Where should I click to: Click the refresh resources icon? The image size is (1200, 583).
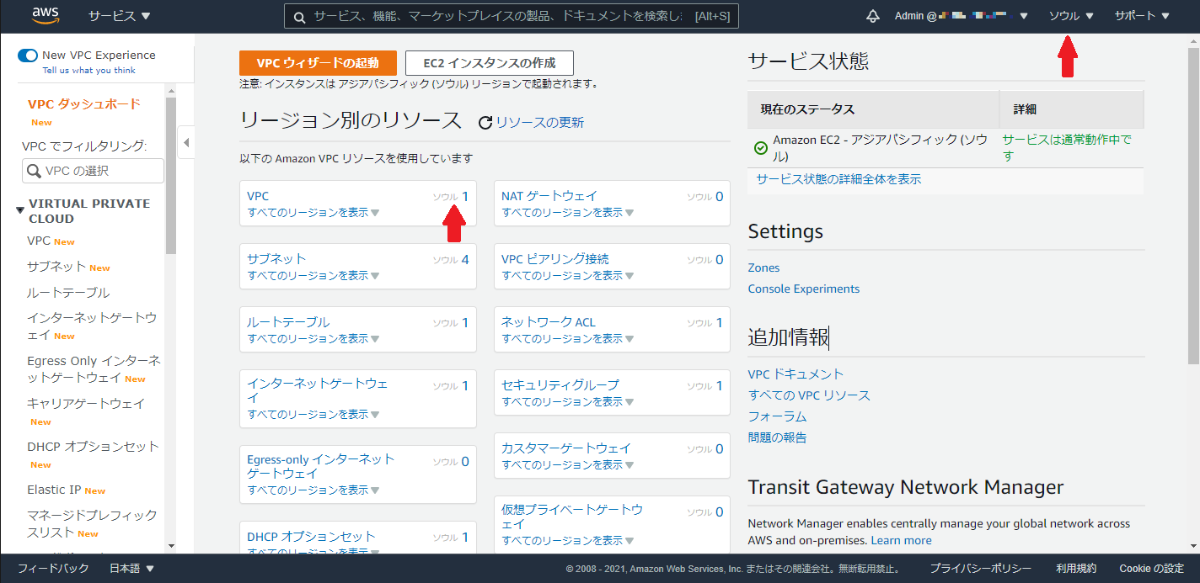coord(486,123)
